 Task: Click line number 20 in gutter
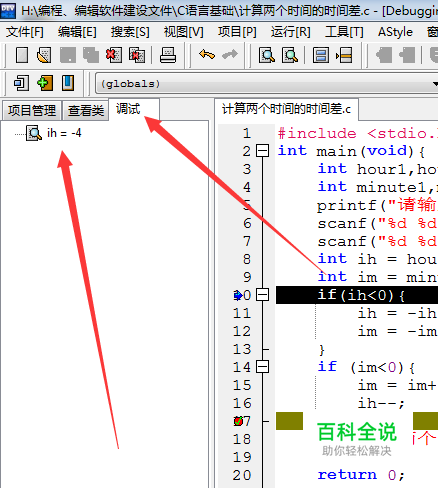point(242,475)
